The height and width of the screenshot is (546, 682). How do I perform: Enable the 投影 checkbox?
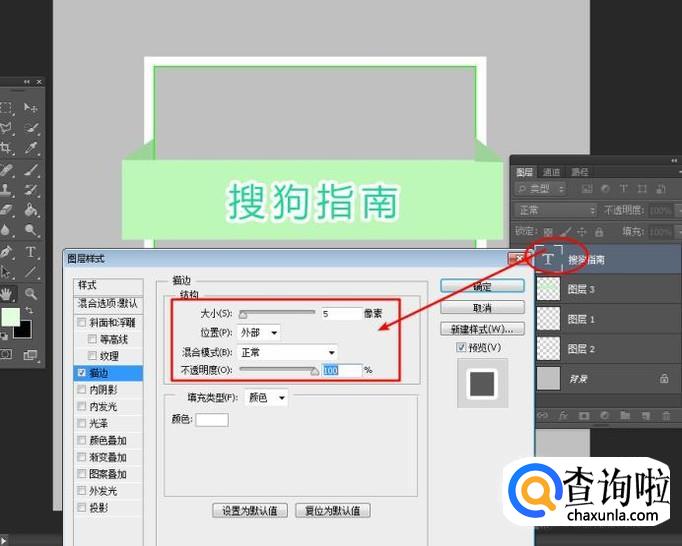point(81,507)
